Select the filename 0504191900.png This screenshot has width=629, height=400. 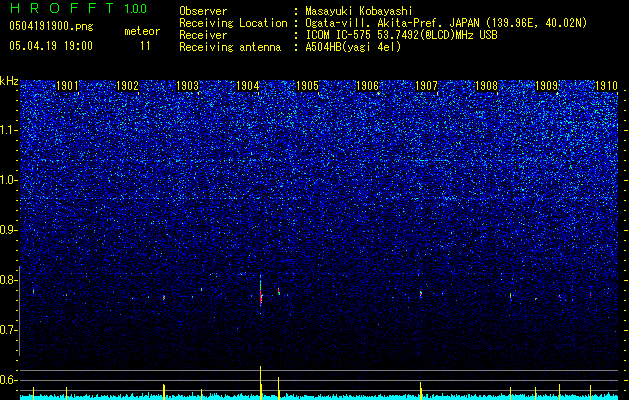pyautogui.click(x=51, y=26)
